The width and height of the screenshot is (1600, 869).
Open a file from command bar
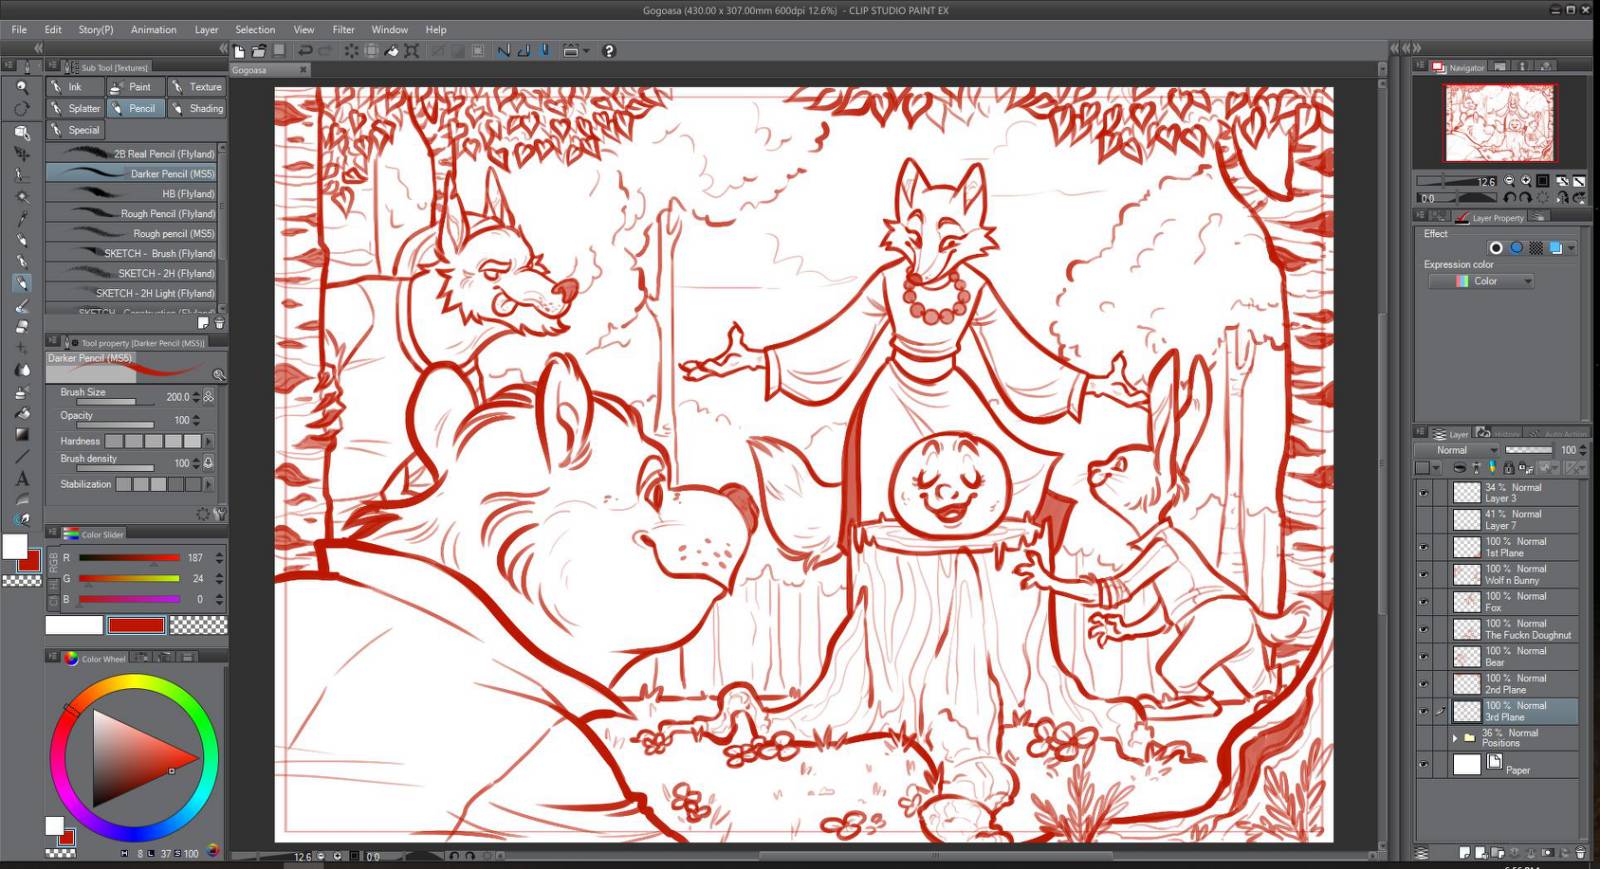259,51
